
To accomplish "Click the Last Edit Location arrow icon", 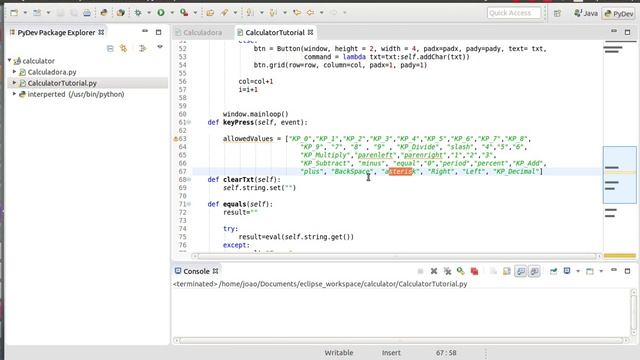I will click(297, 13).
